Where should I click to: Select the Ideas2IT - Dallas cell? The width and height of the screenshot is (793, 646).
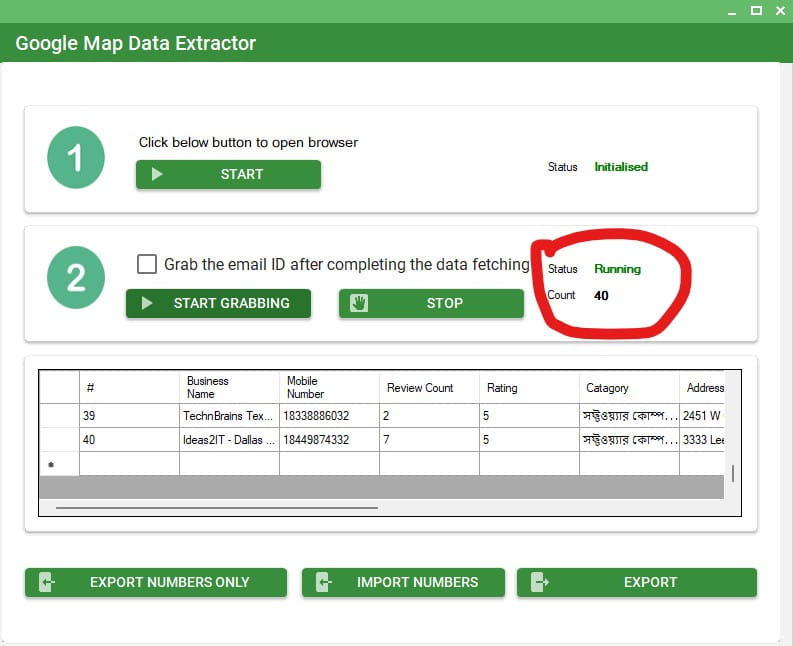[229, 440]
